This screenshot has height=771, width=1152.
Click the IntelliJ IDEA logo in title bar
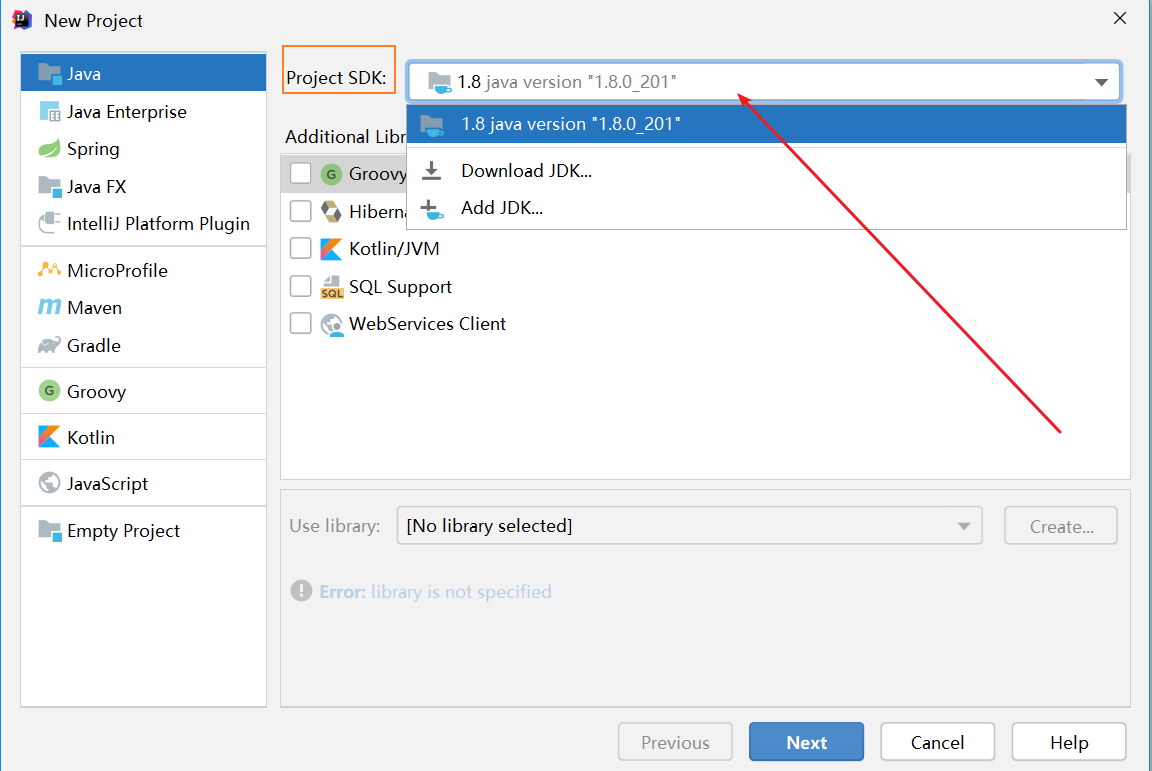click(22, 20)
